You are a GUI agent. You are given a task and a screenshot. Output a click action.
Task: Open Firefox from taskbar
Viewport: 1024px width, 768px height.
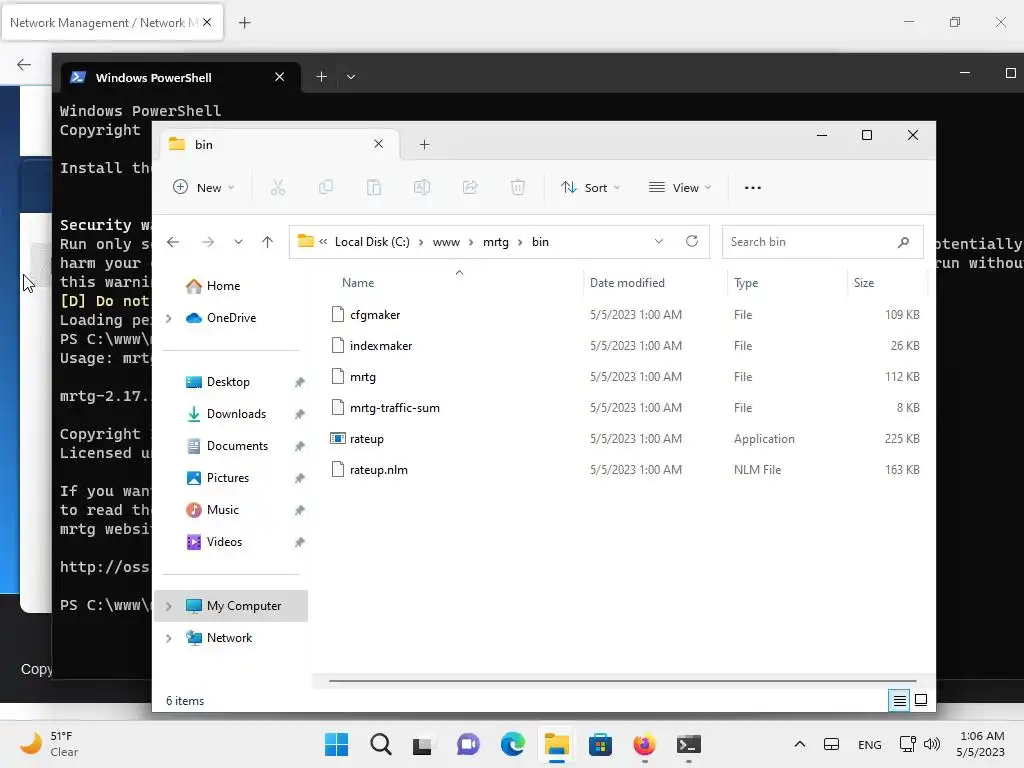pyautogui.click(x=645, y=744)
